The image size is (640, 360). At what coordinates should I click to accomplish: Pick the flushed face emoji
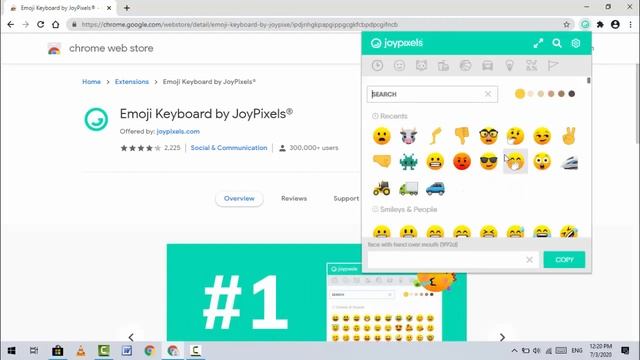click(542, 162)
